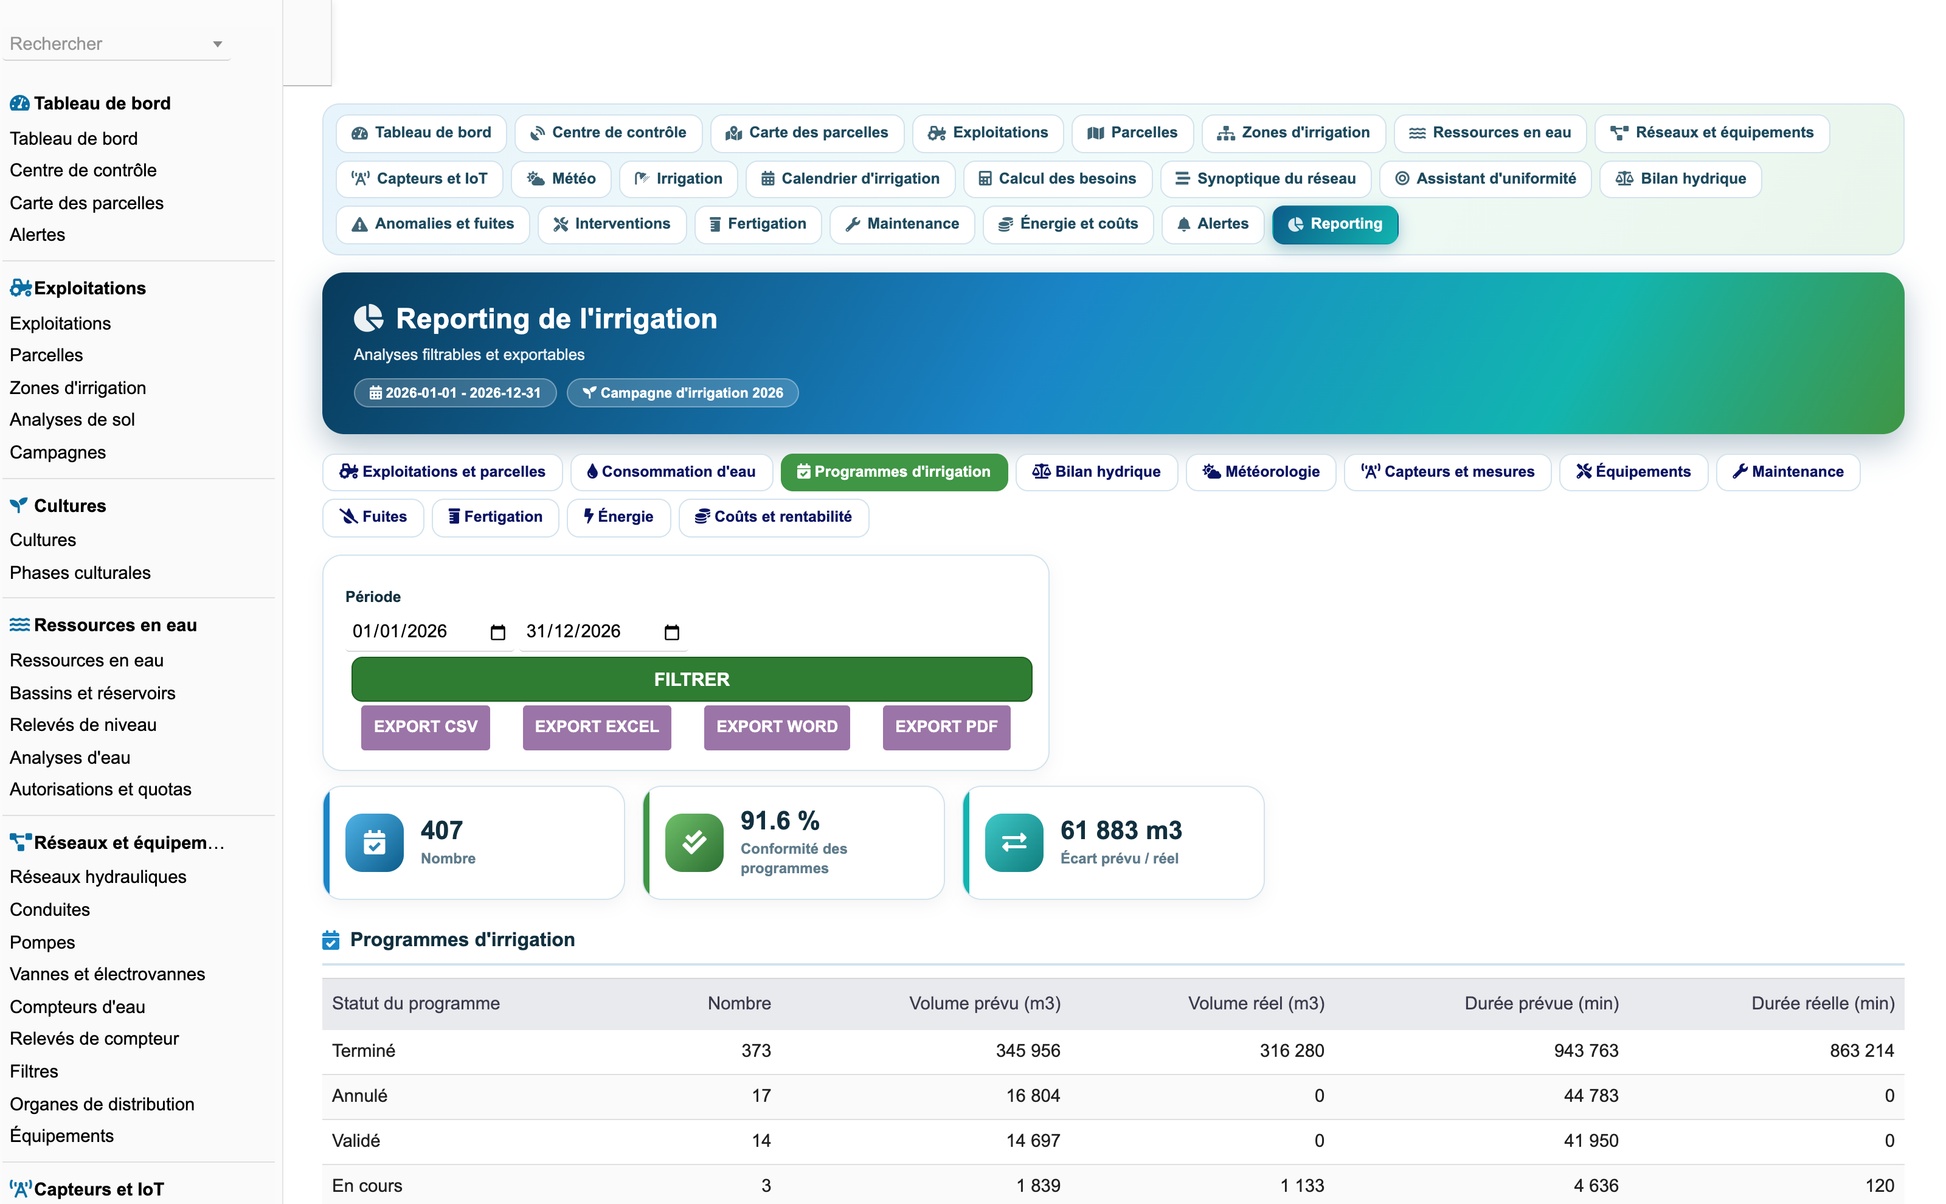Open the Équipements report sub-tab

click(x=1633, y=472)
